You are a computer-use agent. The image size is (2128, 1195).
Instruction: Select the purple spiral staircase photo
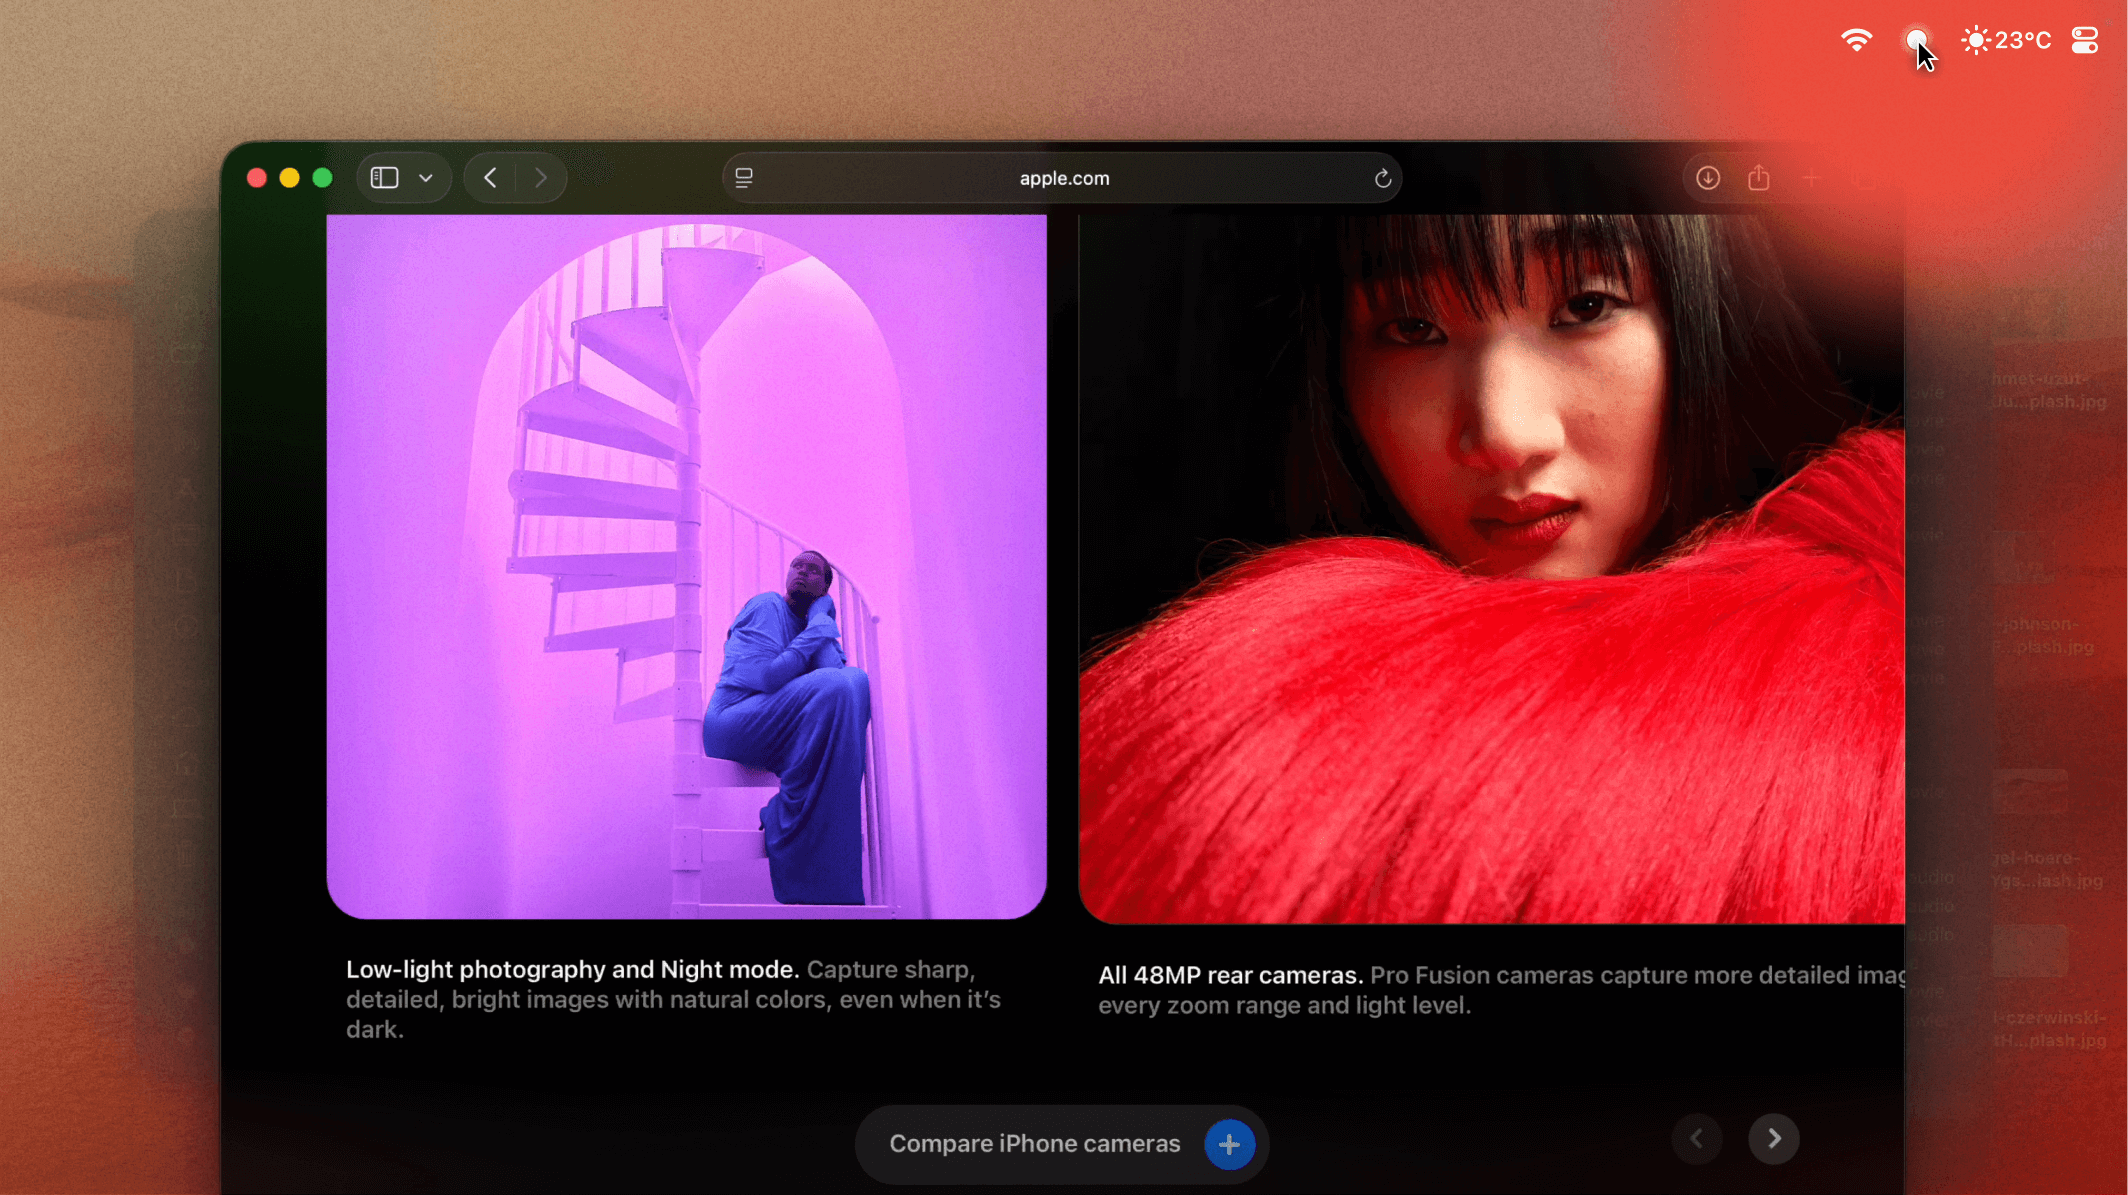(x=686, y=566)
